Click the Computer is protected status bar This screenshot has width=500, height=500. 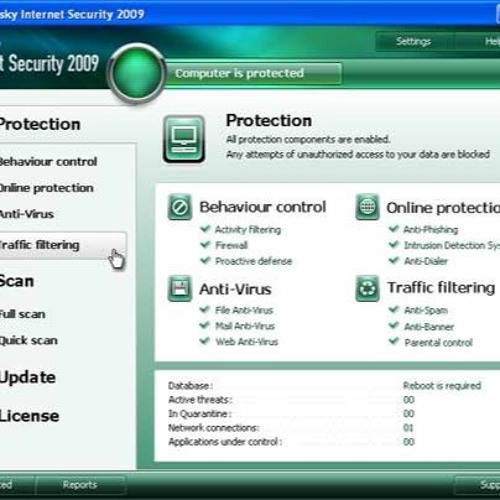(x=253, y=73)
